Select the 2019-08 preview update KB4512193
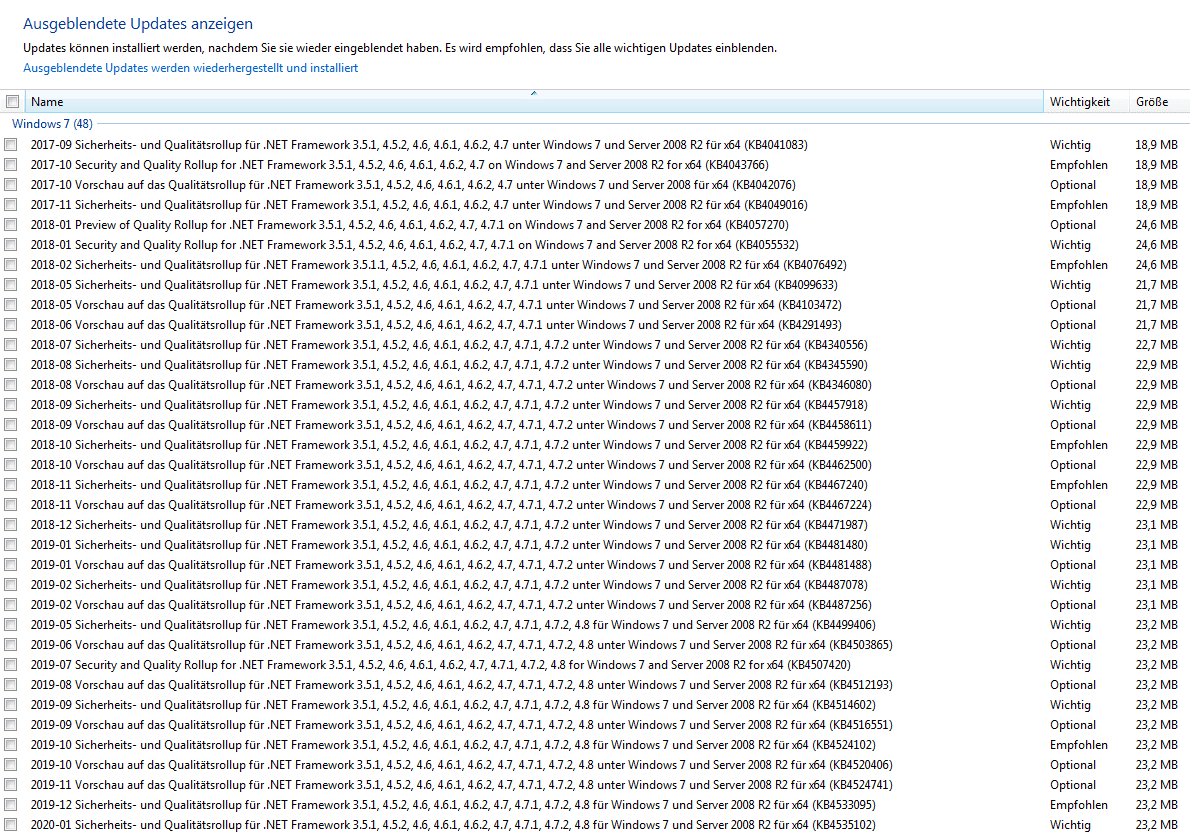The width and height of the screenshot is (1190, 835). tap(461, 685)
